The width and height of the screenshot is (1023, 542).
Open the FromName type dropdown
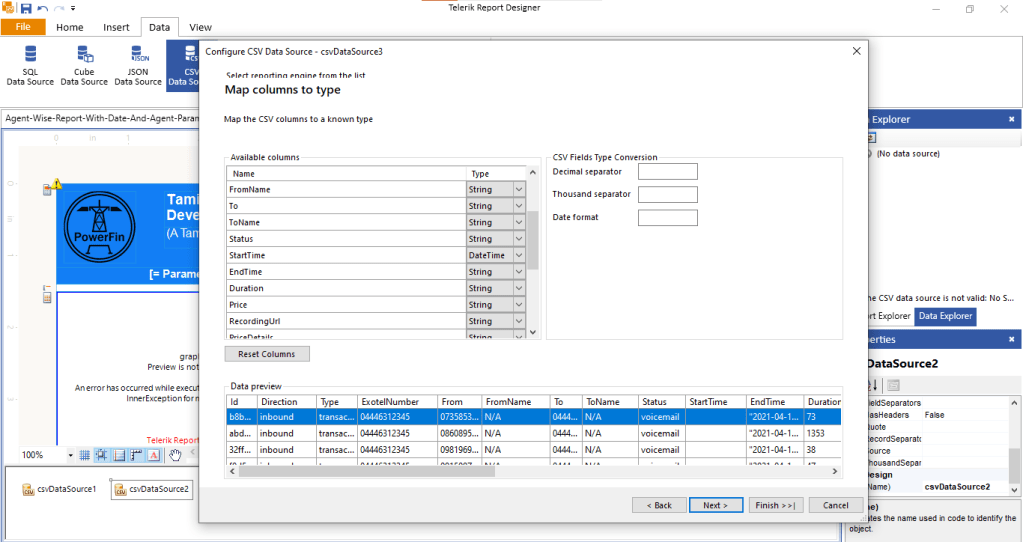pos(518,189)
